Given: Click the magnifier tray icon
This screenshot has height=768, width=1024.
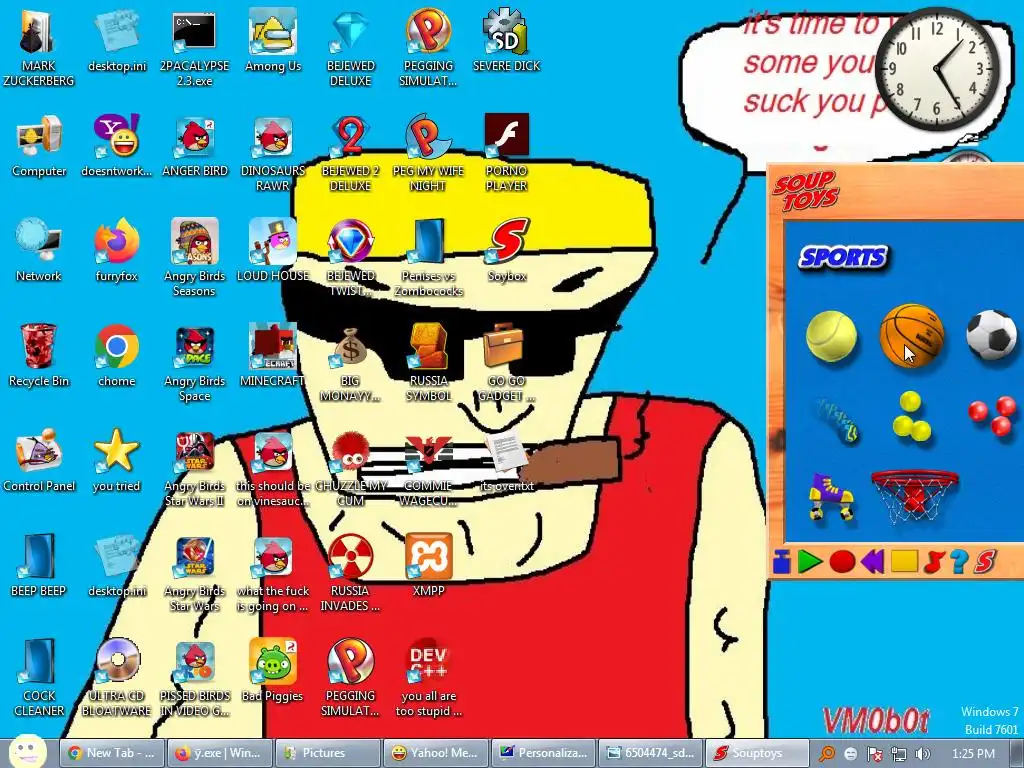Looking at the screenshot, I should pos(827,754).
